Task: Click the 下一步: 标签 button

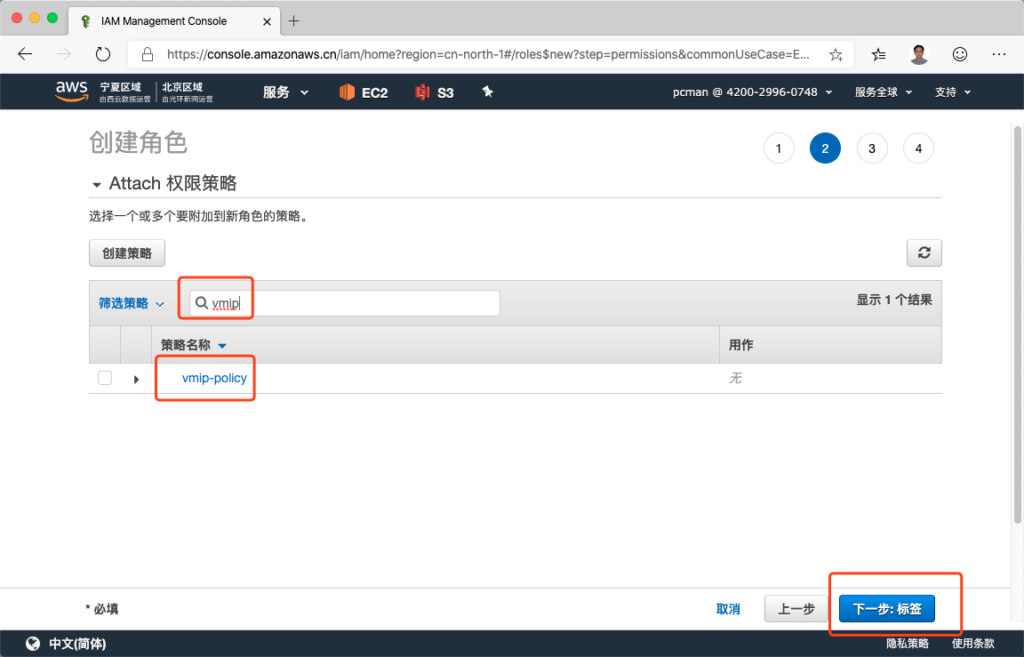Action: coord(887,608)
